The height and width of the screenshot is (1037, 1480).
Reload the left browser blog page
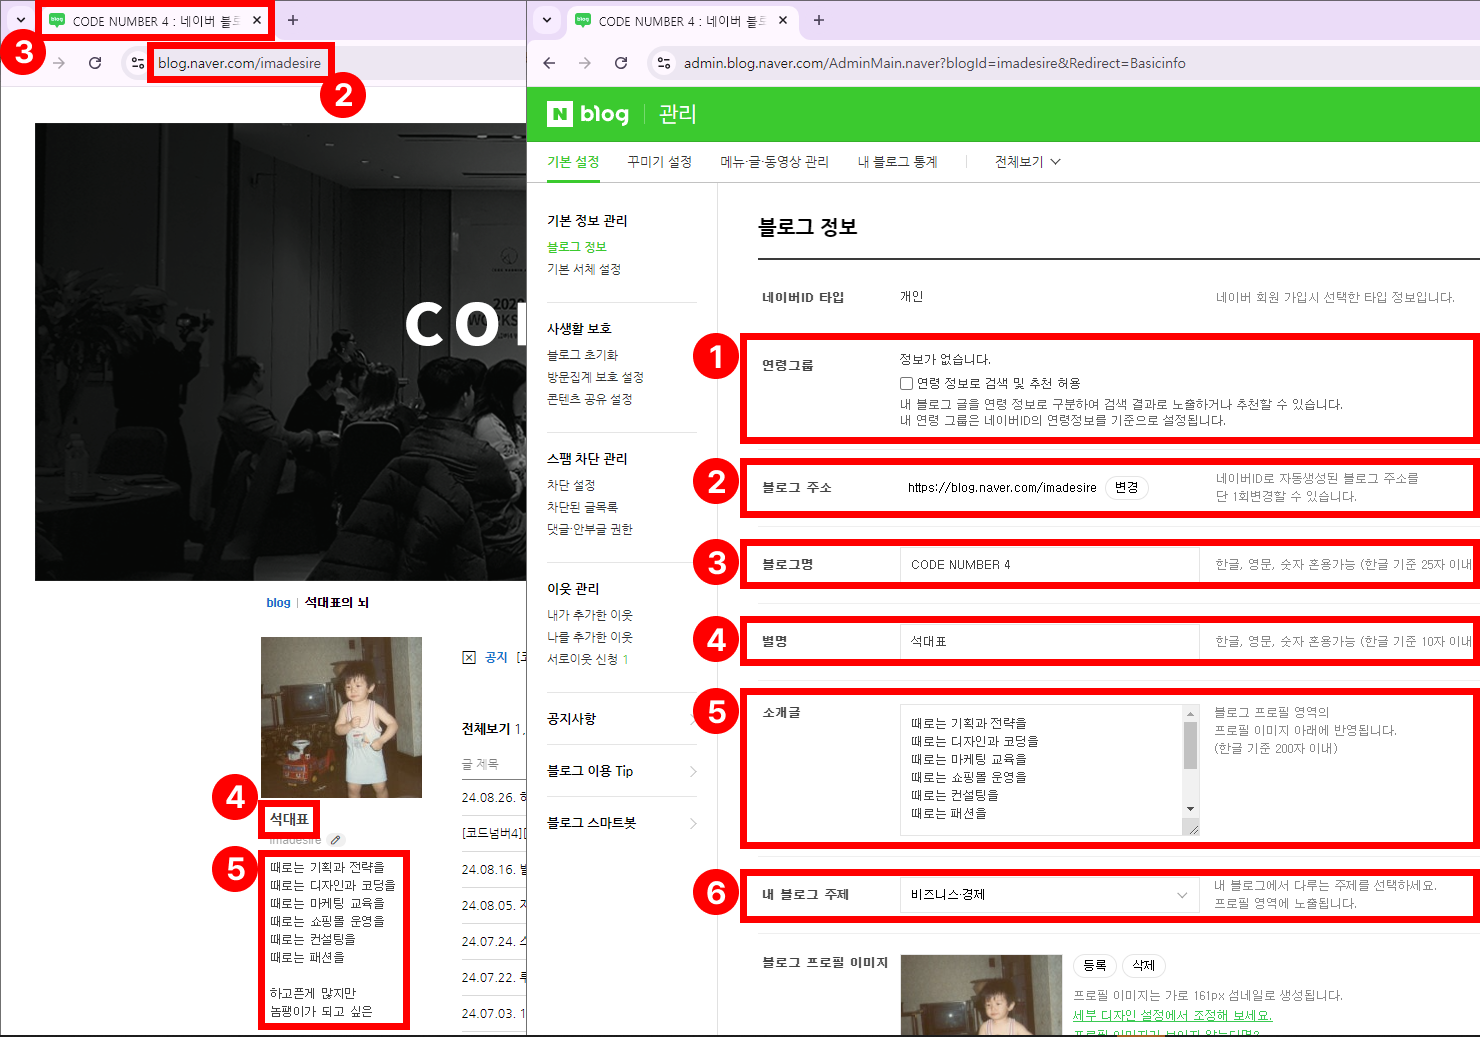pyautogui.click(x=95, y=63)
